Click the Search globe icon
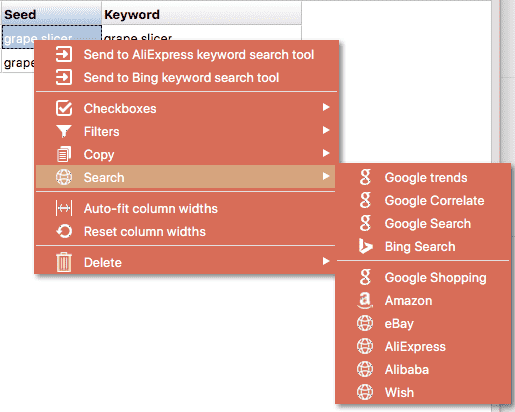515x412 pixels. [64, 177]
